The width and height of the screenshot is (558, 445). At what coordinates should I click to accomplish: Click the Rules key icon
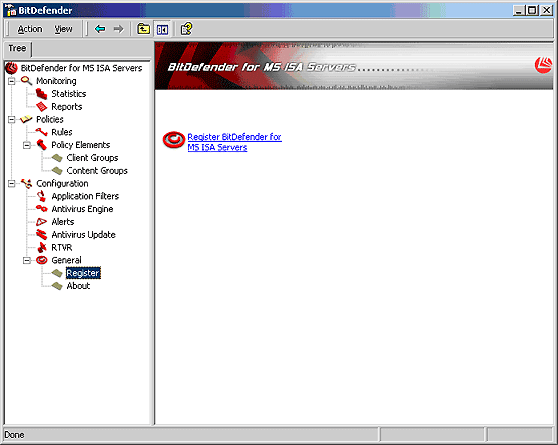tap(41, 132)
